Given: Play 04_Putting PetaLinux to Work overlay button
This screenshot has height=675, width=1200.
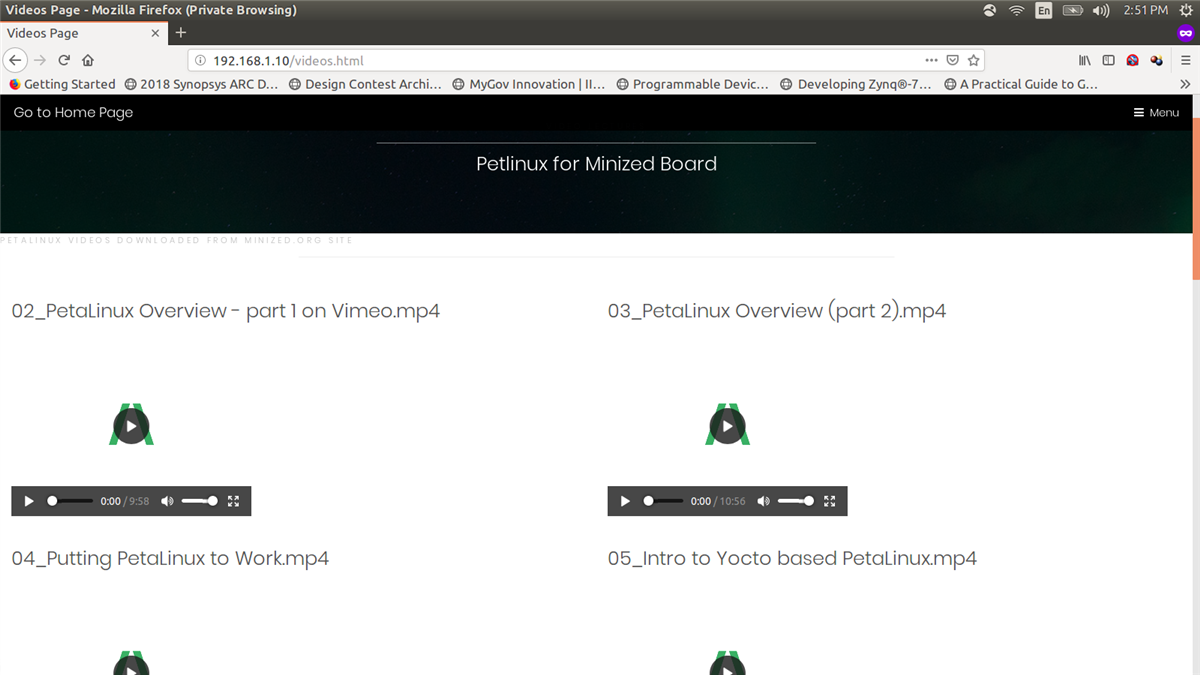Looking at the screenshot, I should click(131, 665).
